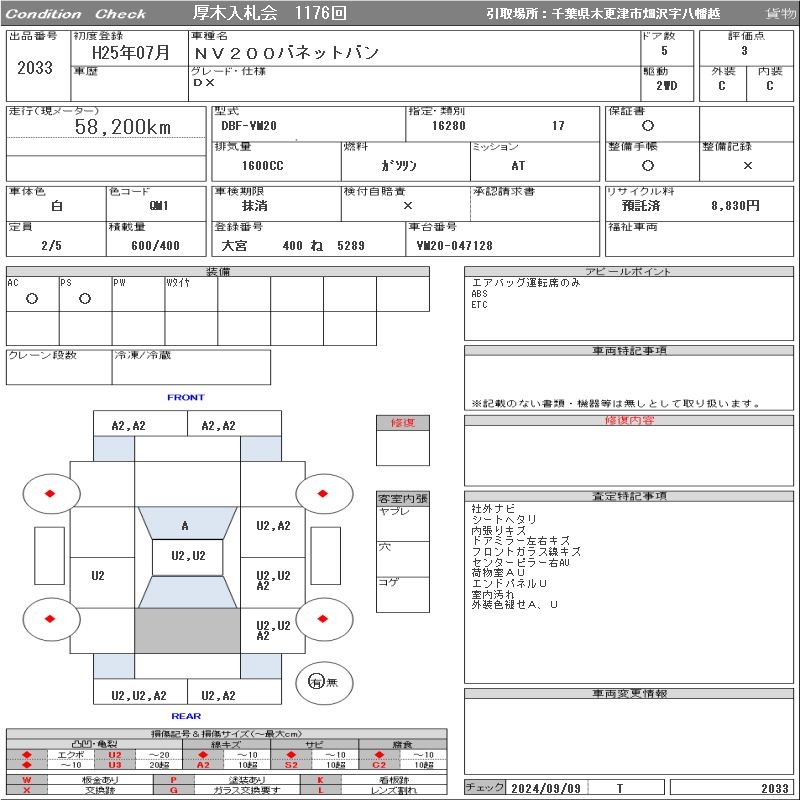Click the vehicle name NV200バネットバン
800x800 pixels.
click(286, 53)
